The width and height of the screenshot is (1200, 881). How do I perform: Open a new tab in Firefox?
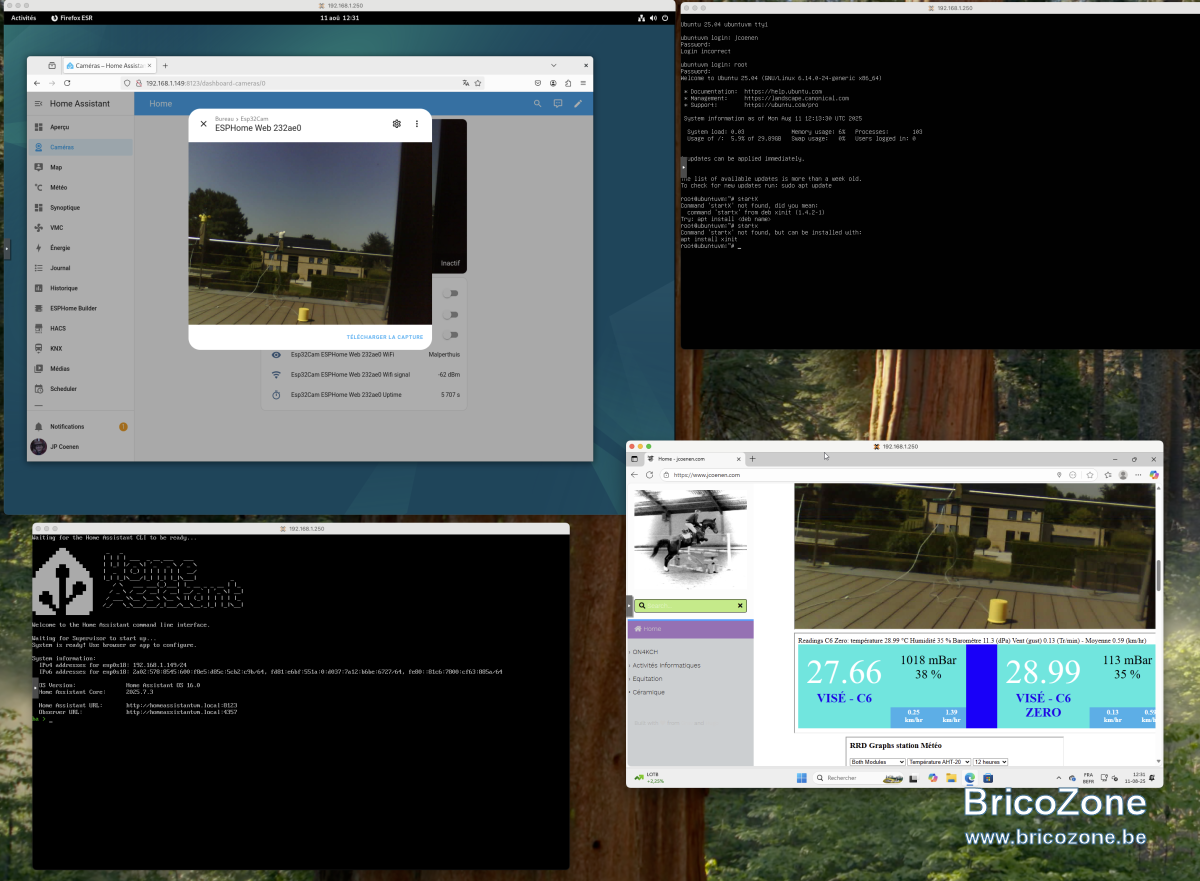click(165, 65)
